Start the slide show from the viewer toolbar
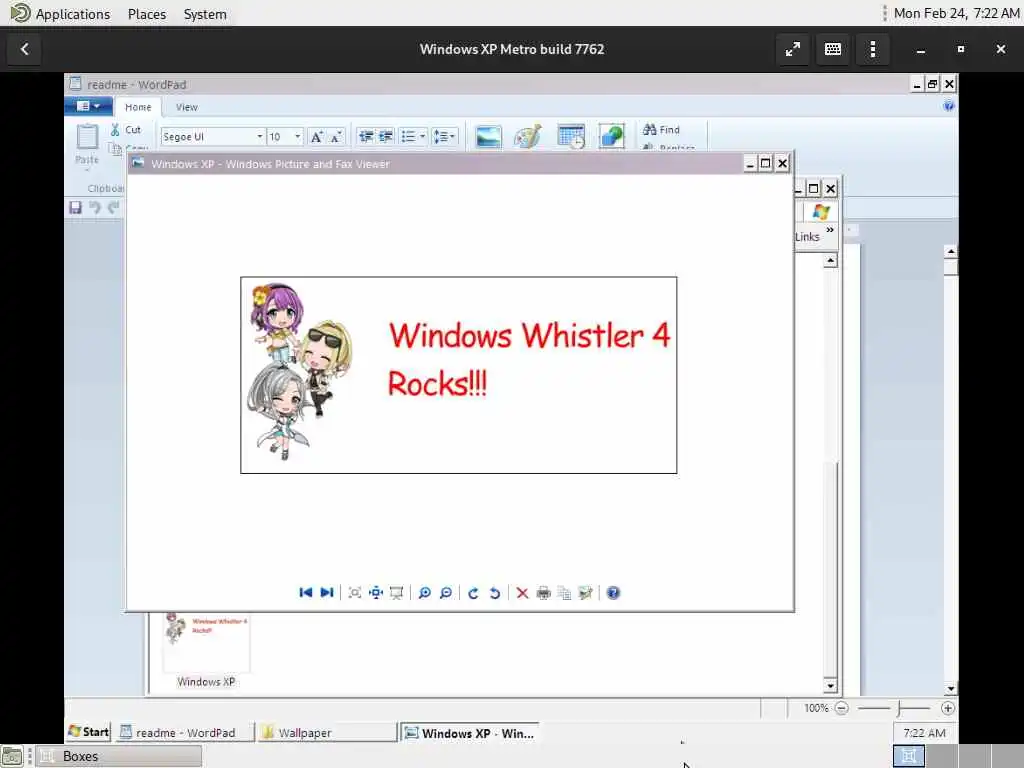Image resolution: width=1024 pixels, height=768 pixels. coord(396,592)
